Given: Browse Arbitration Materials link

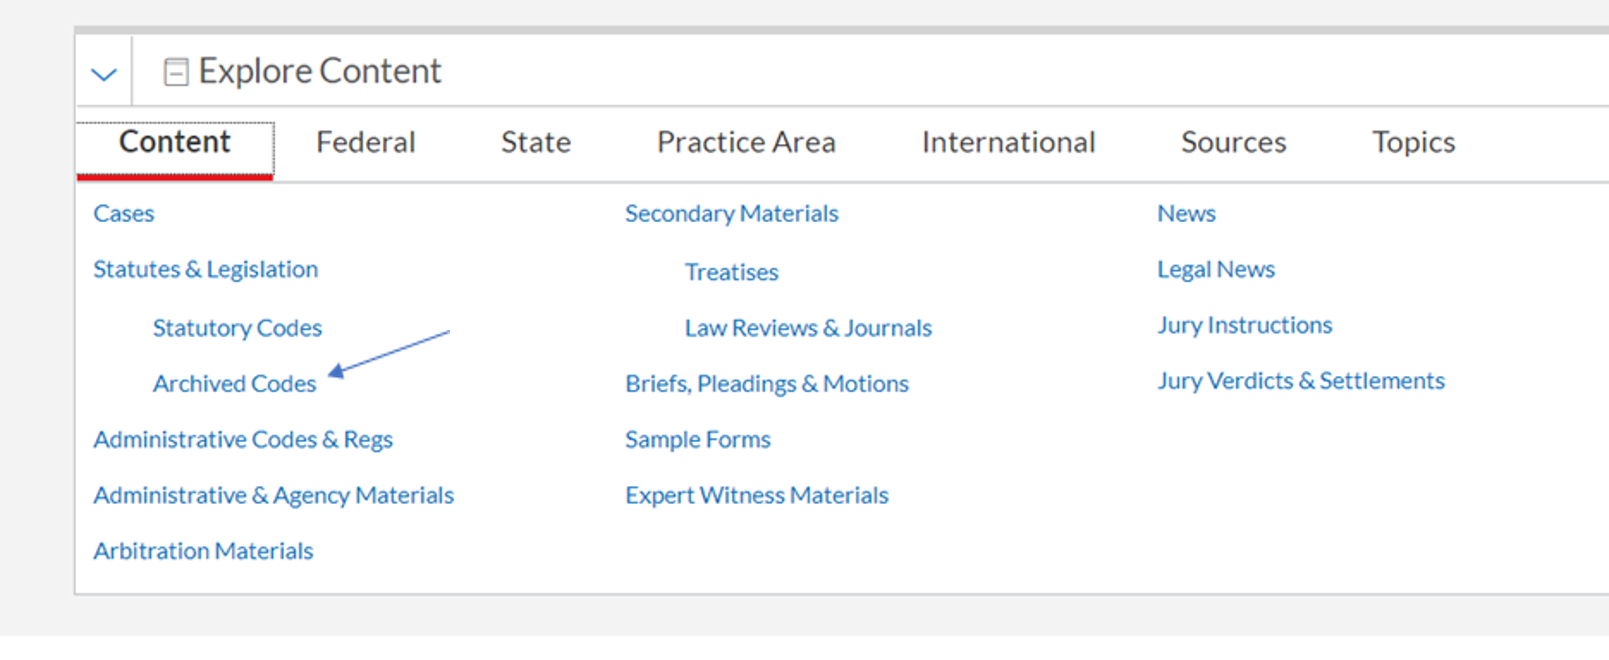Looking at the screenshot, I should (203, 551).
